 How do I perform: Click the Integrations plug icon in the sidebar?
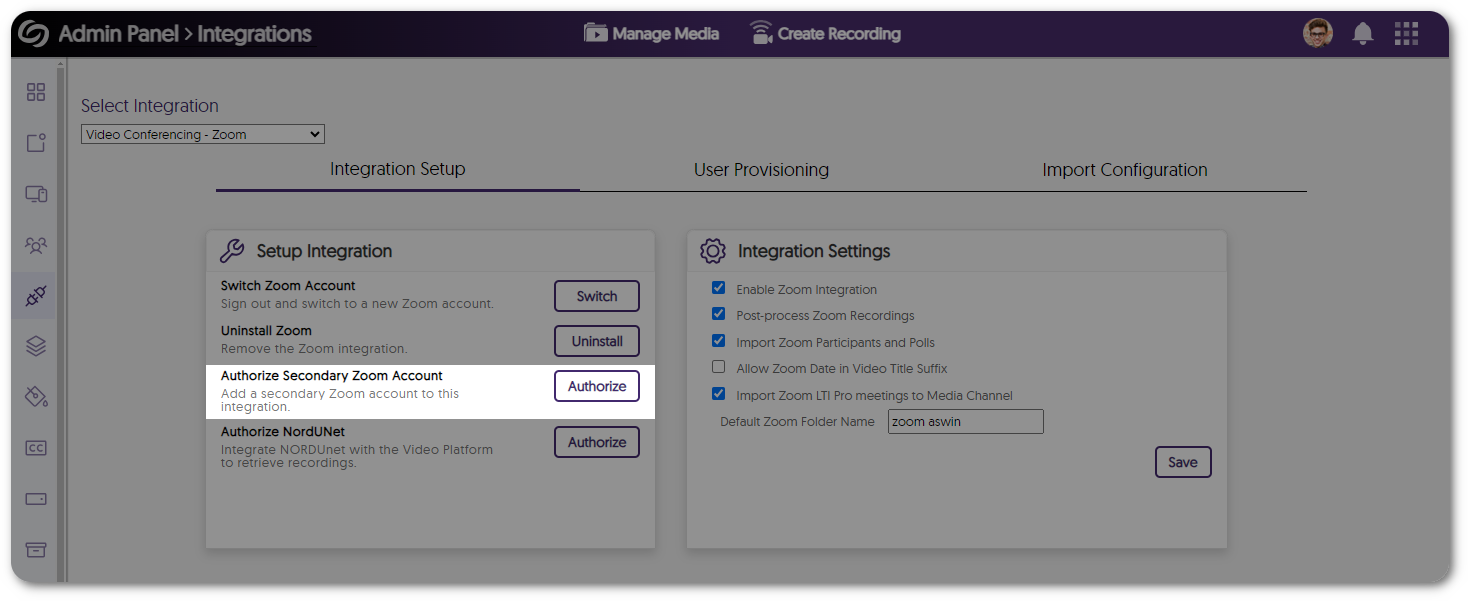[x=35, y=295]
